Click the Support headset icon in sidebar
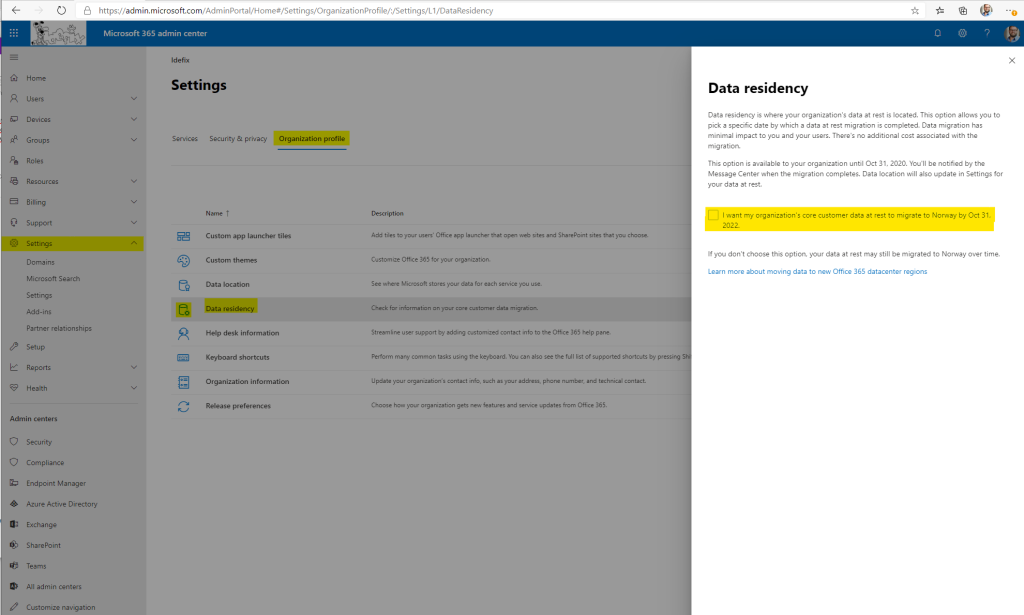Viewport: 1024px width, 615px height. [14, 223]
